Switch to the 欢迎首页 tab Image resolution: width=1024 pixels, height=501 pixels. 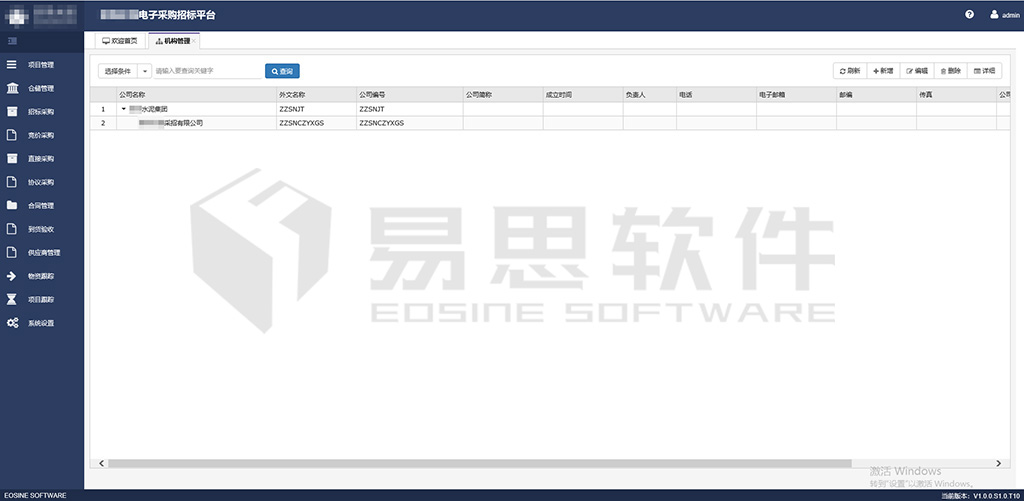[x=120, y=41]
